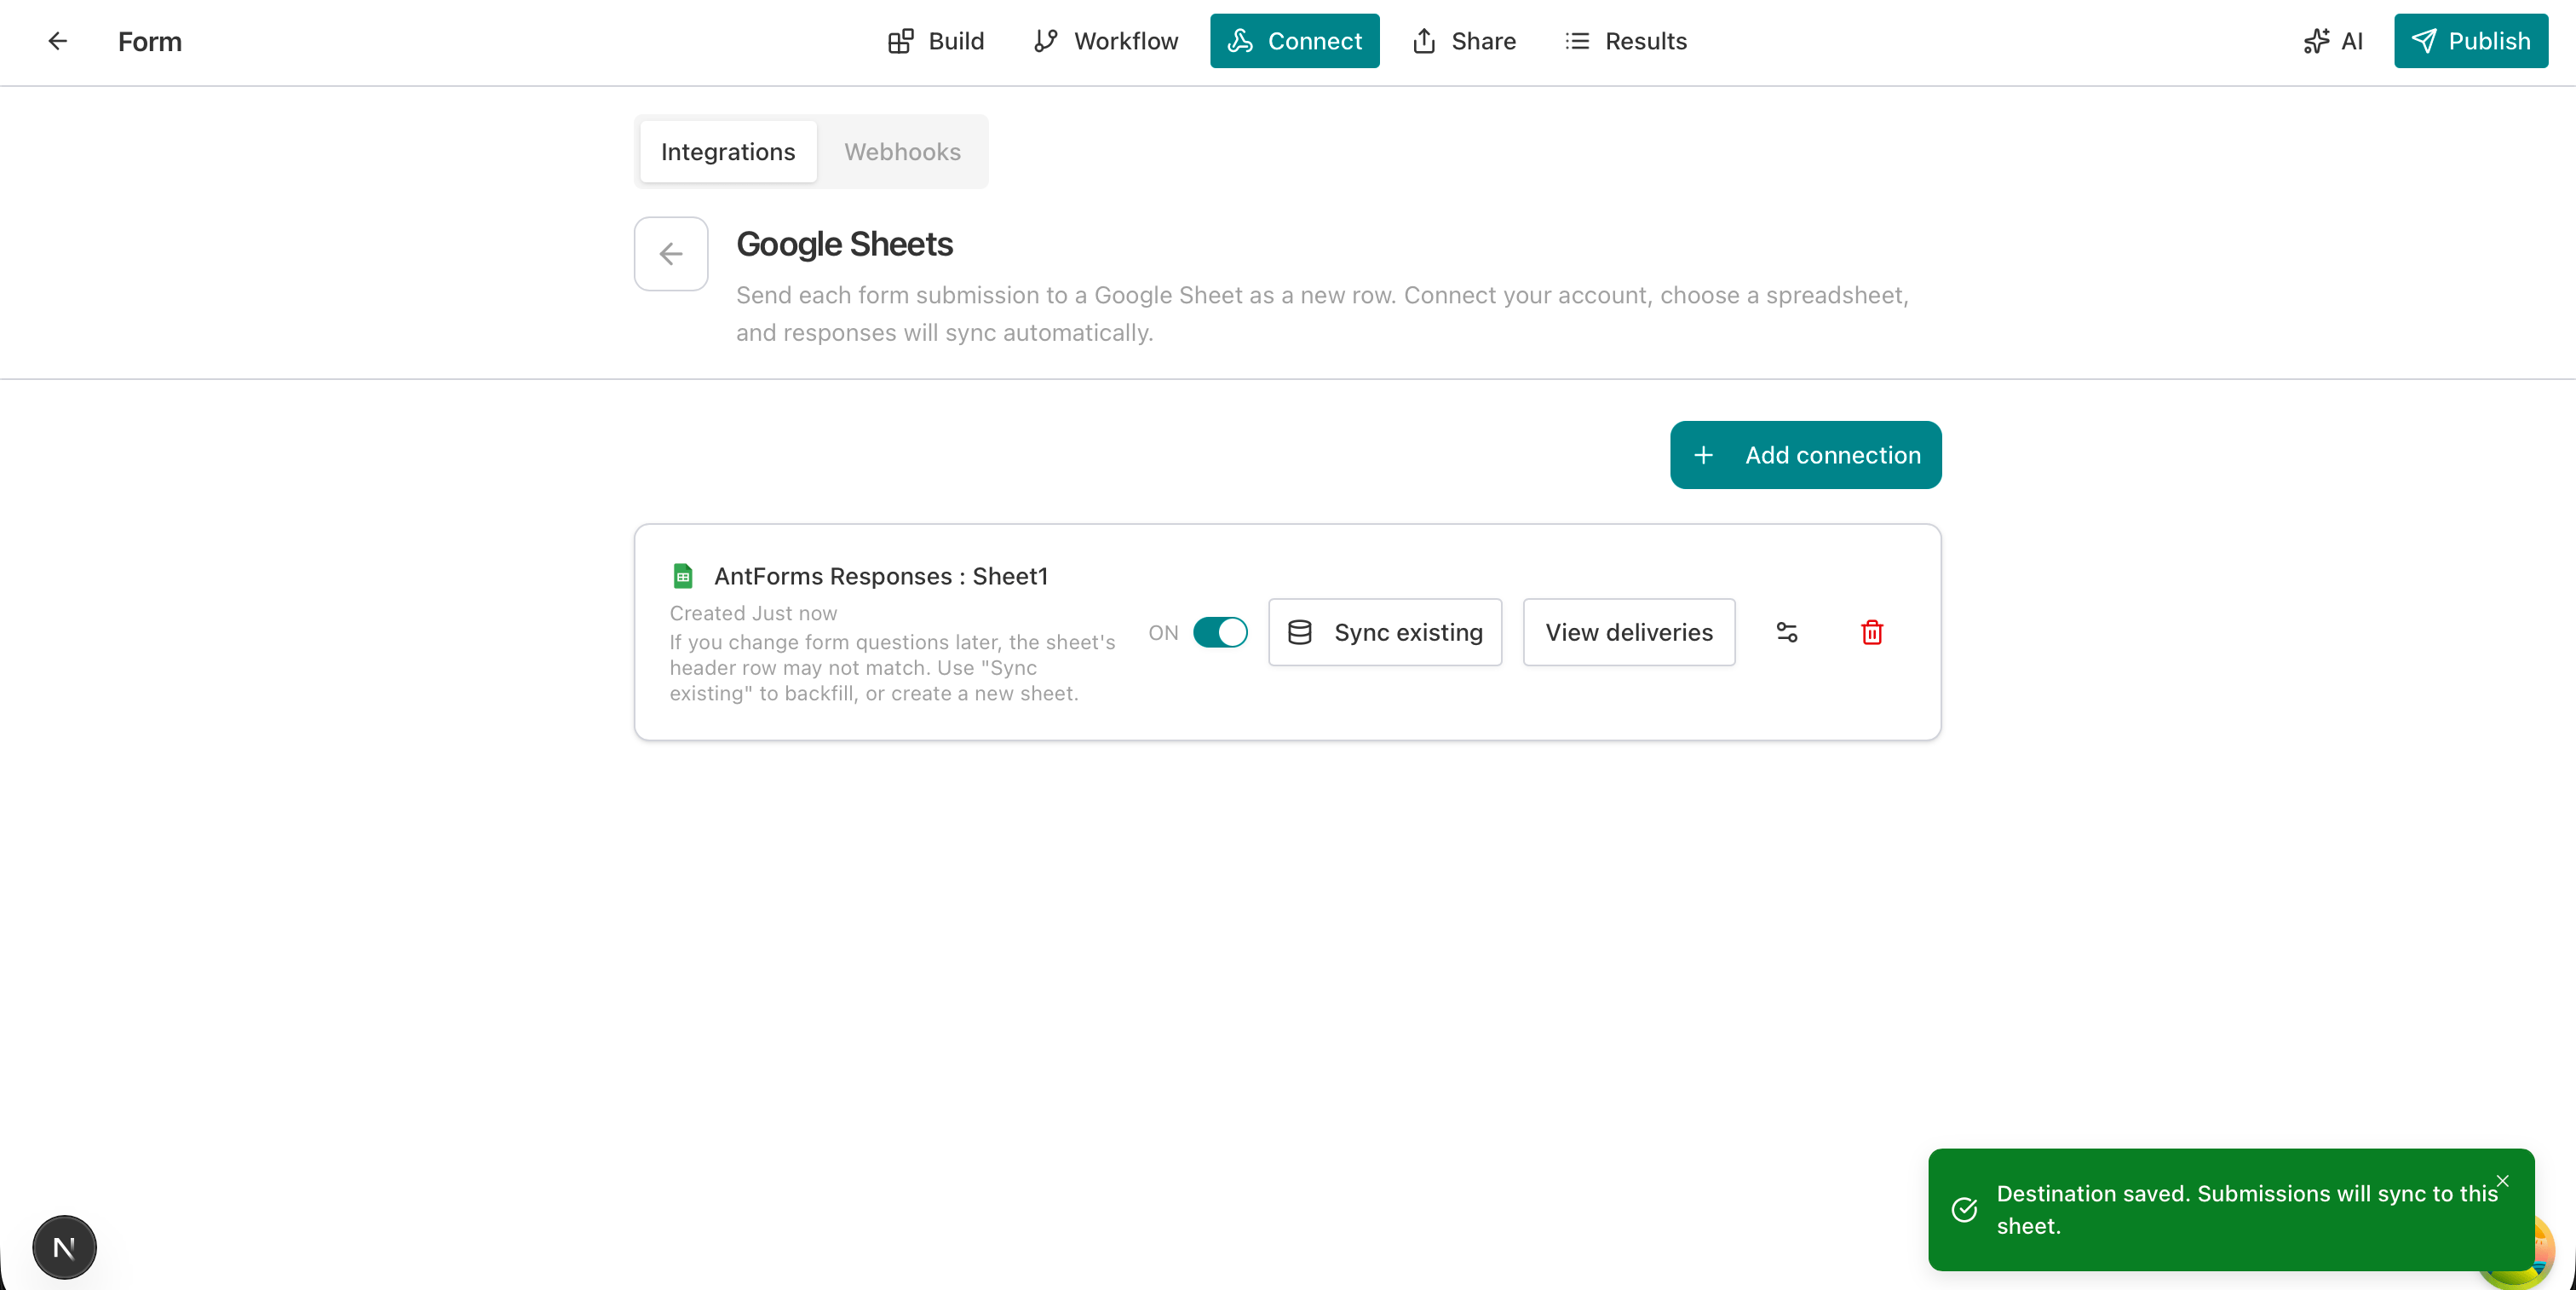The height and width of the screenshot is (1290, 2576).
Task: Open Results via its list icon
Action: [1576, 41]
